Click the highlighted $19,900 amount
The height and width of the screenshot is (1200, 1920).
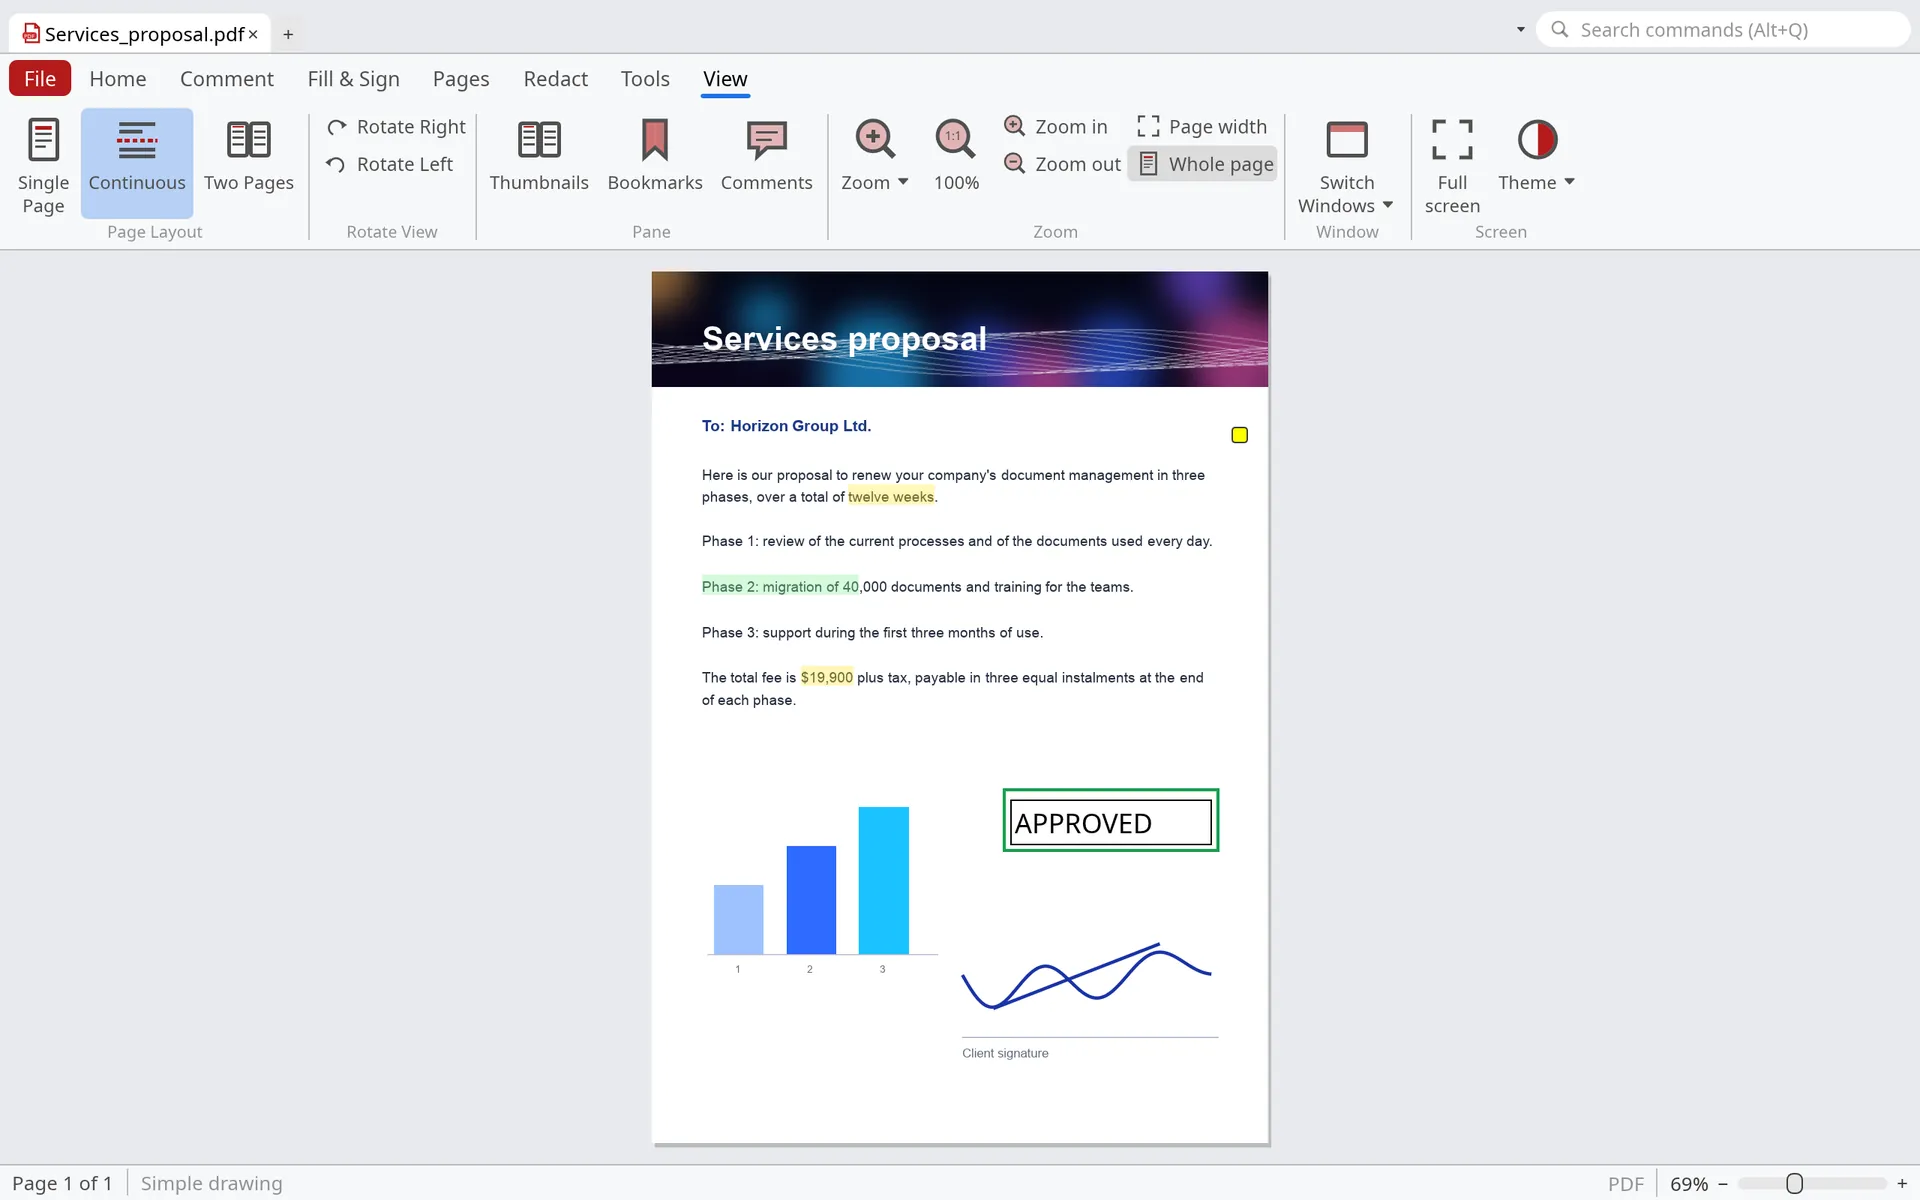[x=827, y=678]
